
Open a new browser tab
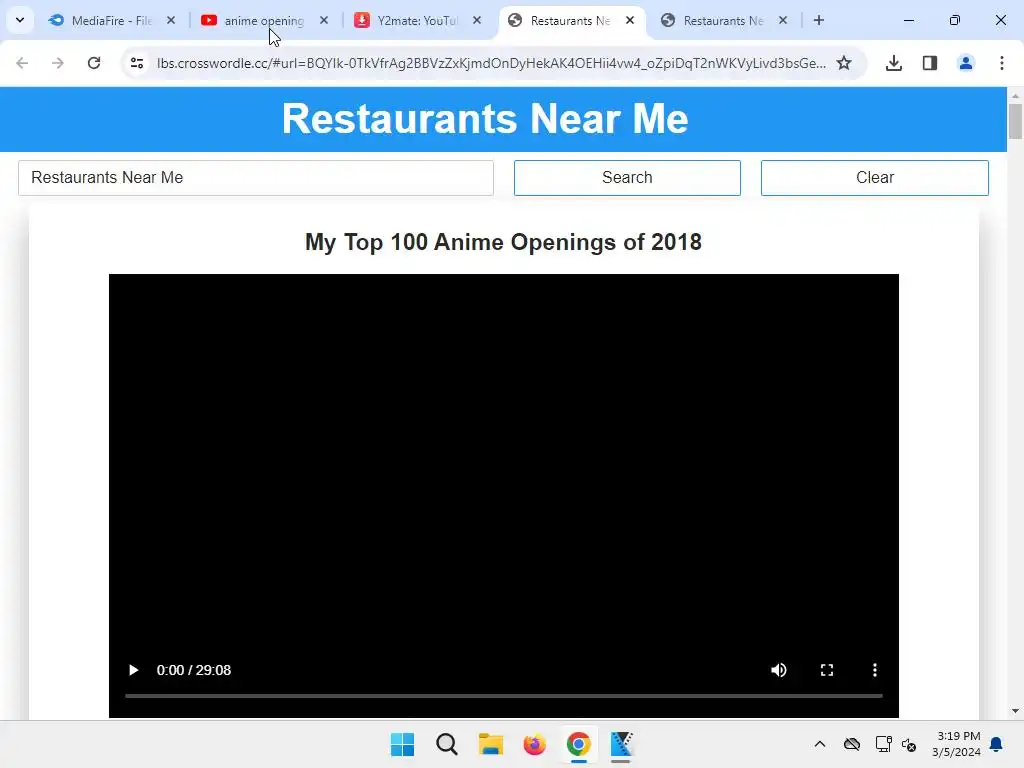(x=819, y=20)
